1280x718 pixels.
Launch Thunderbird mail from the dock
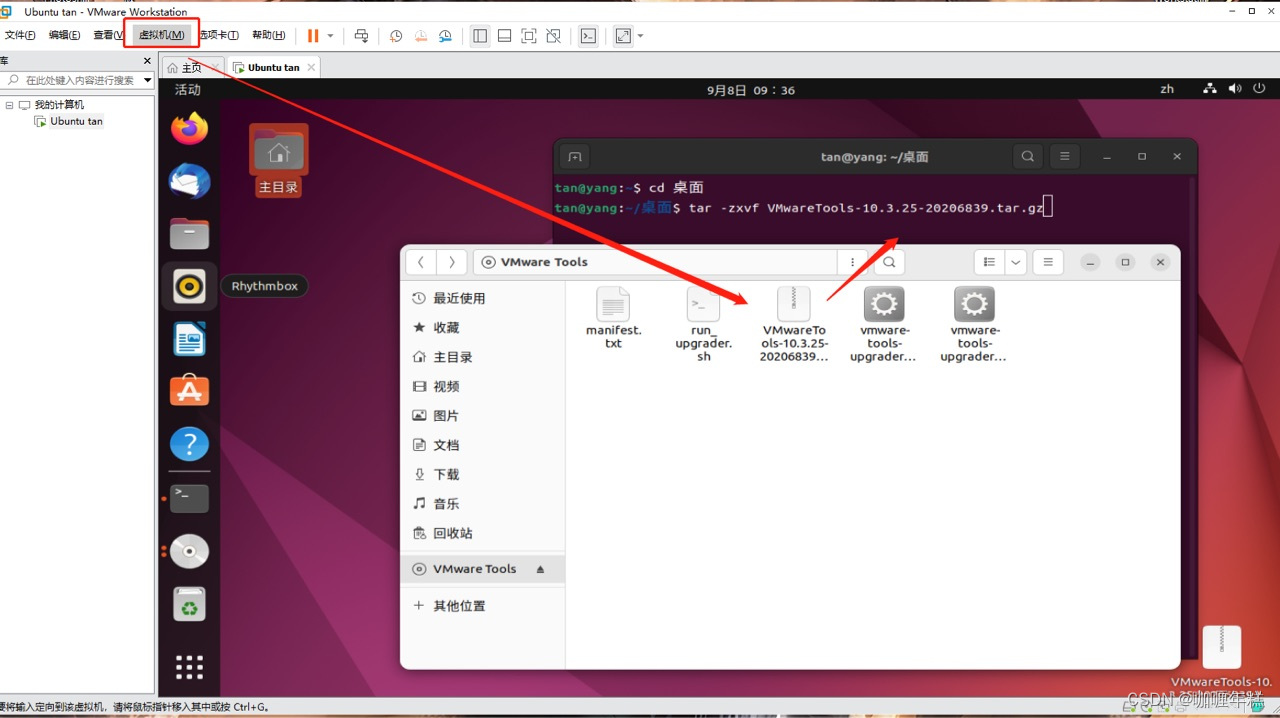point(189,181)
